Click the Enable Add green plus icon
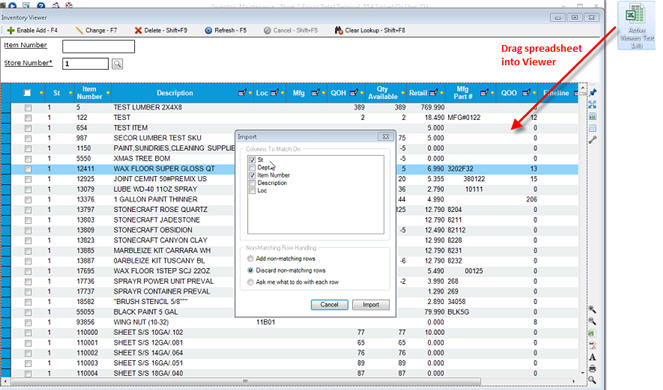The image size is (663, 390). tap(11, 30)
